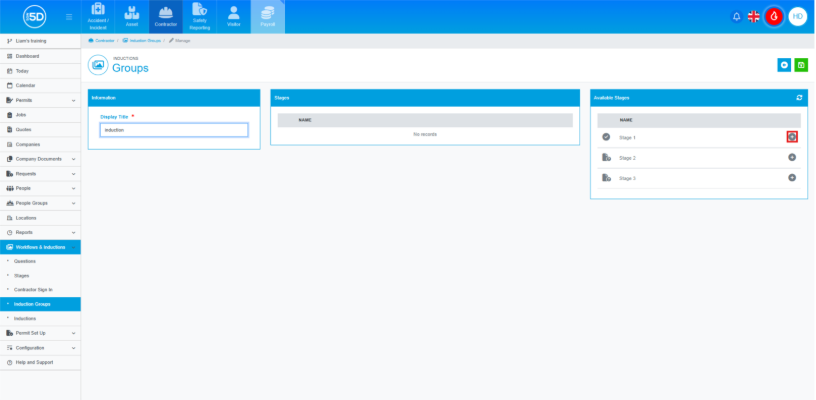Image resolution: width=816 pixels, height=400 pixels.
Task: Click the Display Title input field
Action: 174,130
